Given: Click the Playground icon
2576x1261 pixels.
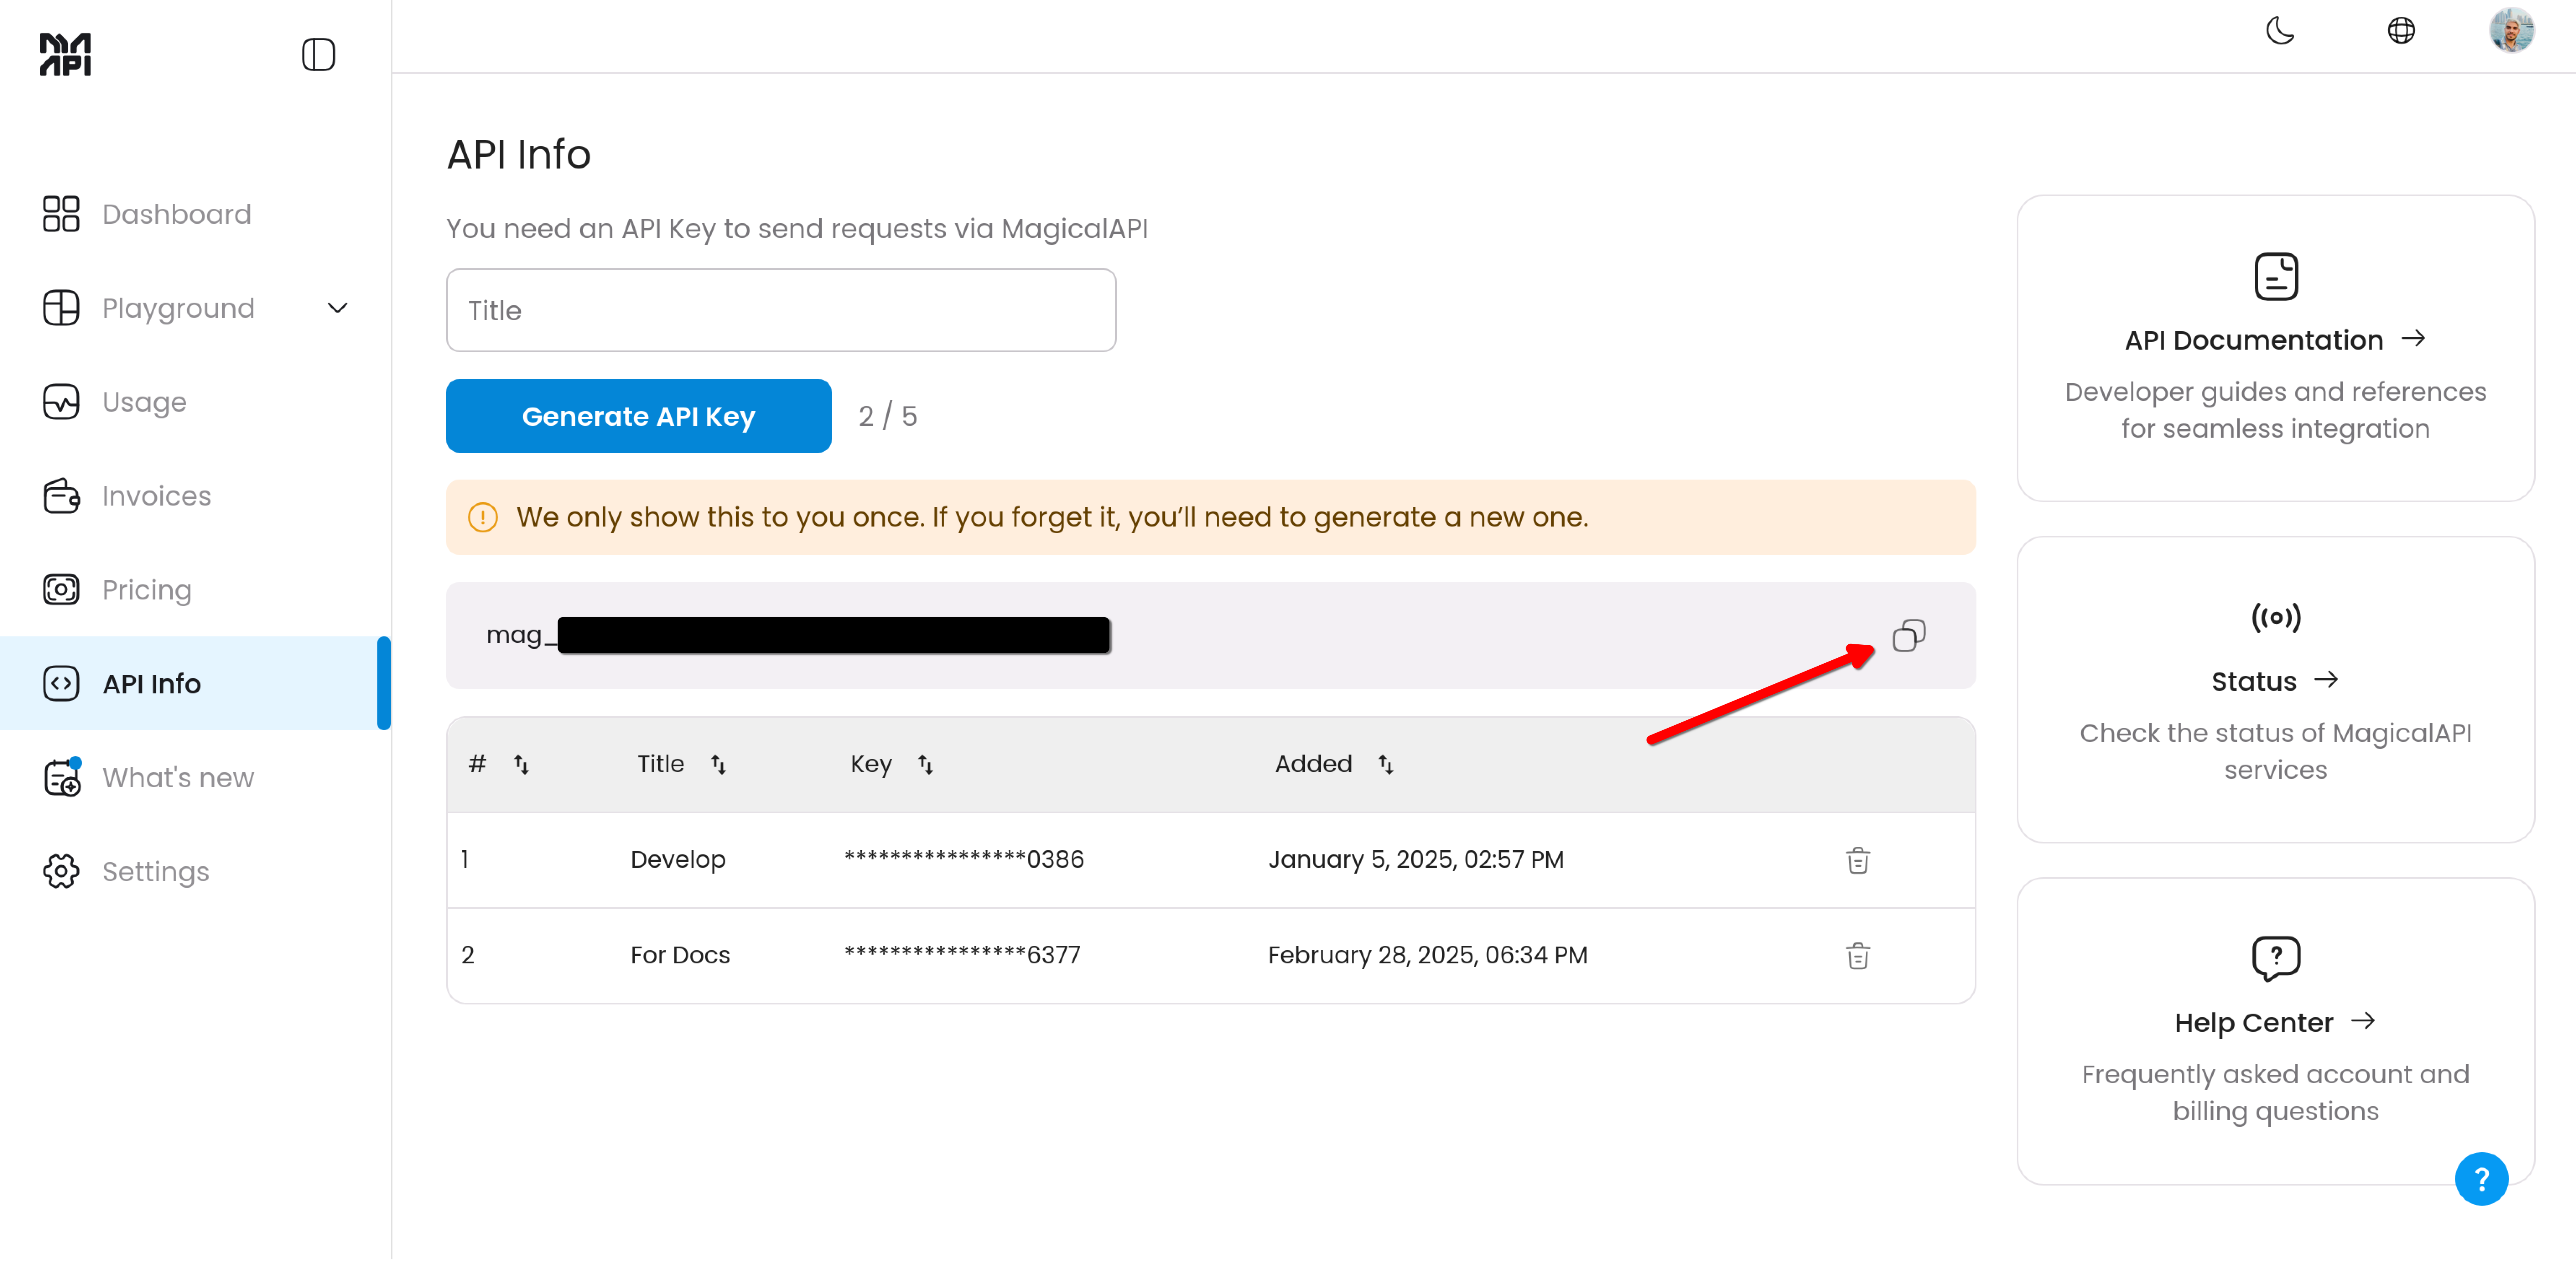Looking at the screenshot, I should click(61, 308).
